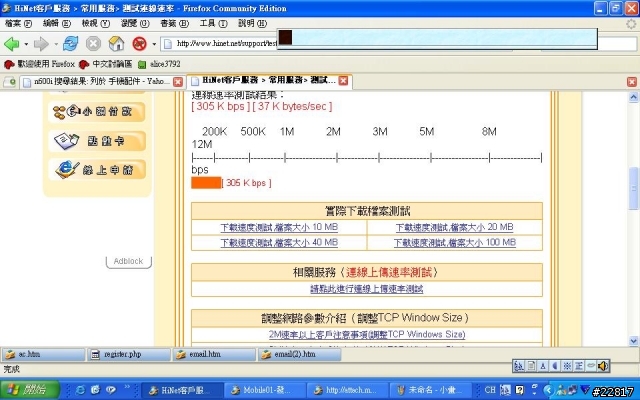Close the n600i Yahoo tab

pos(178,82)
